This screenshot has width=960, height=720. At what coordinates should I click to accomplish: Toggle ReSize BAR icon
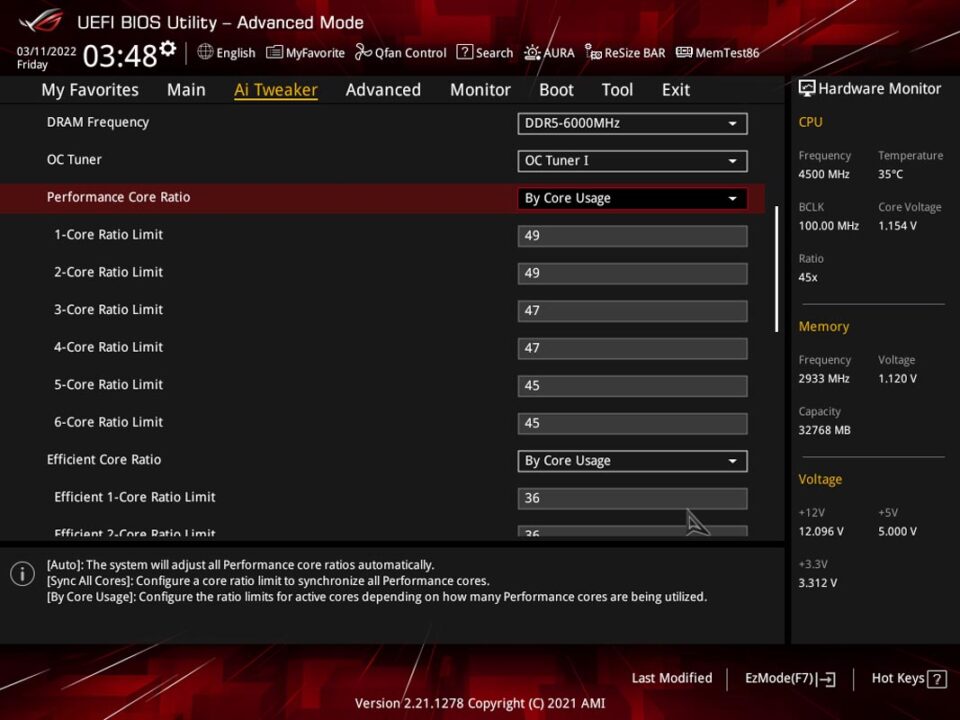[593, 53]
